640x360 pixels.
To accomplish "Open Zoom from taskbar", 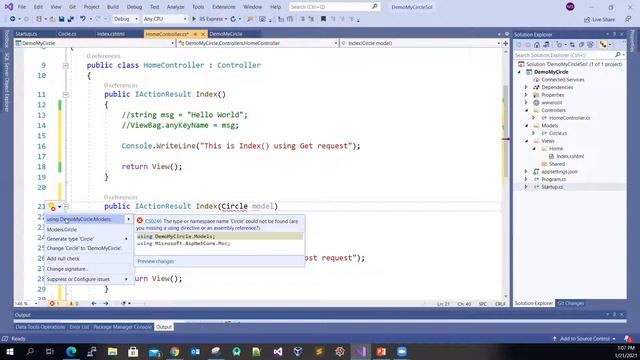I will coord(402,351).
